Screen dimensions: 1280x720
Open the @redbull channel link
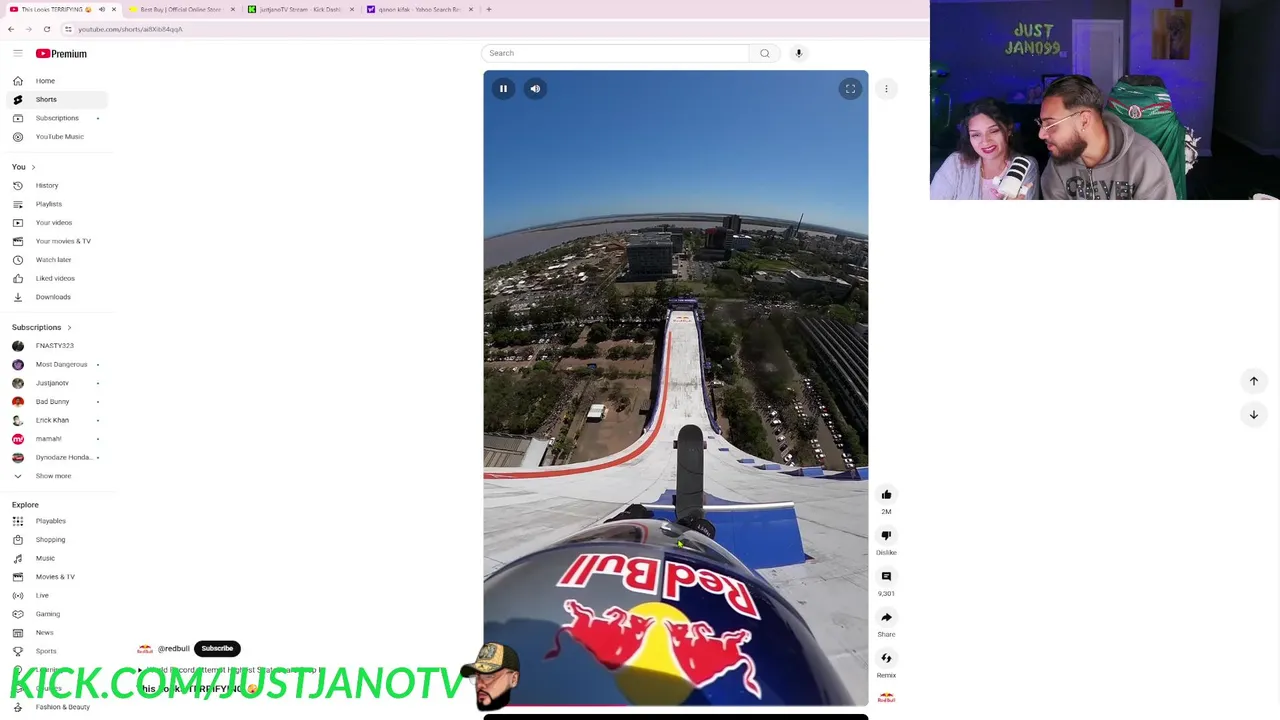tap(174, 649)
